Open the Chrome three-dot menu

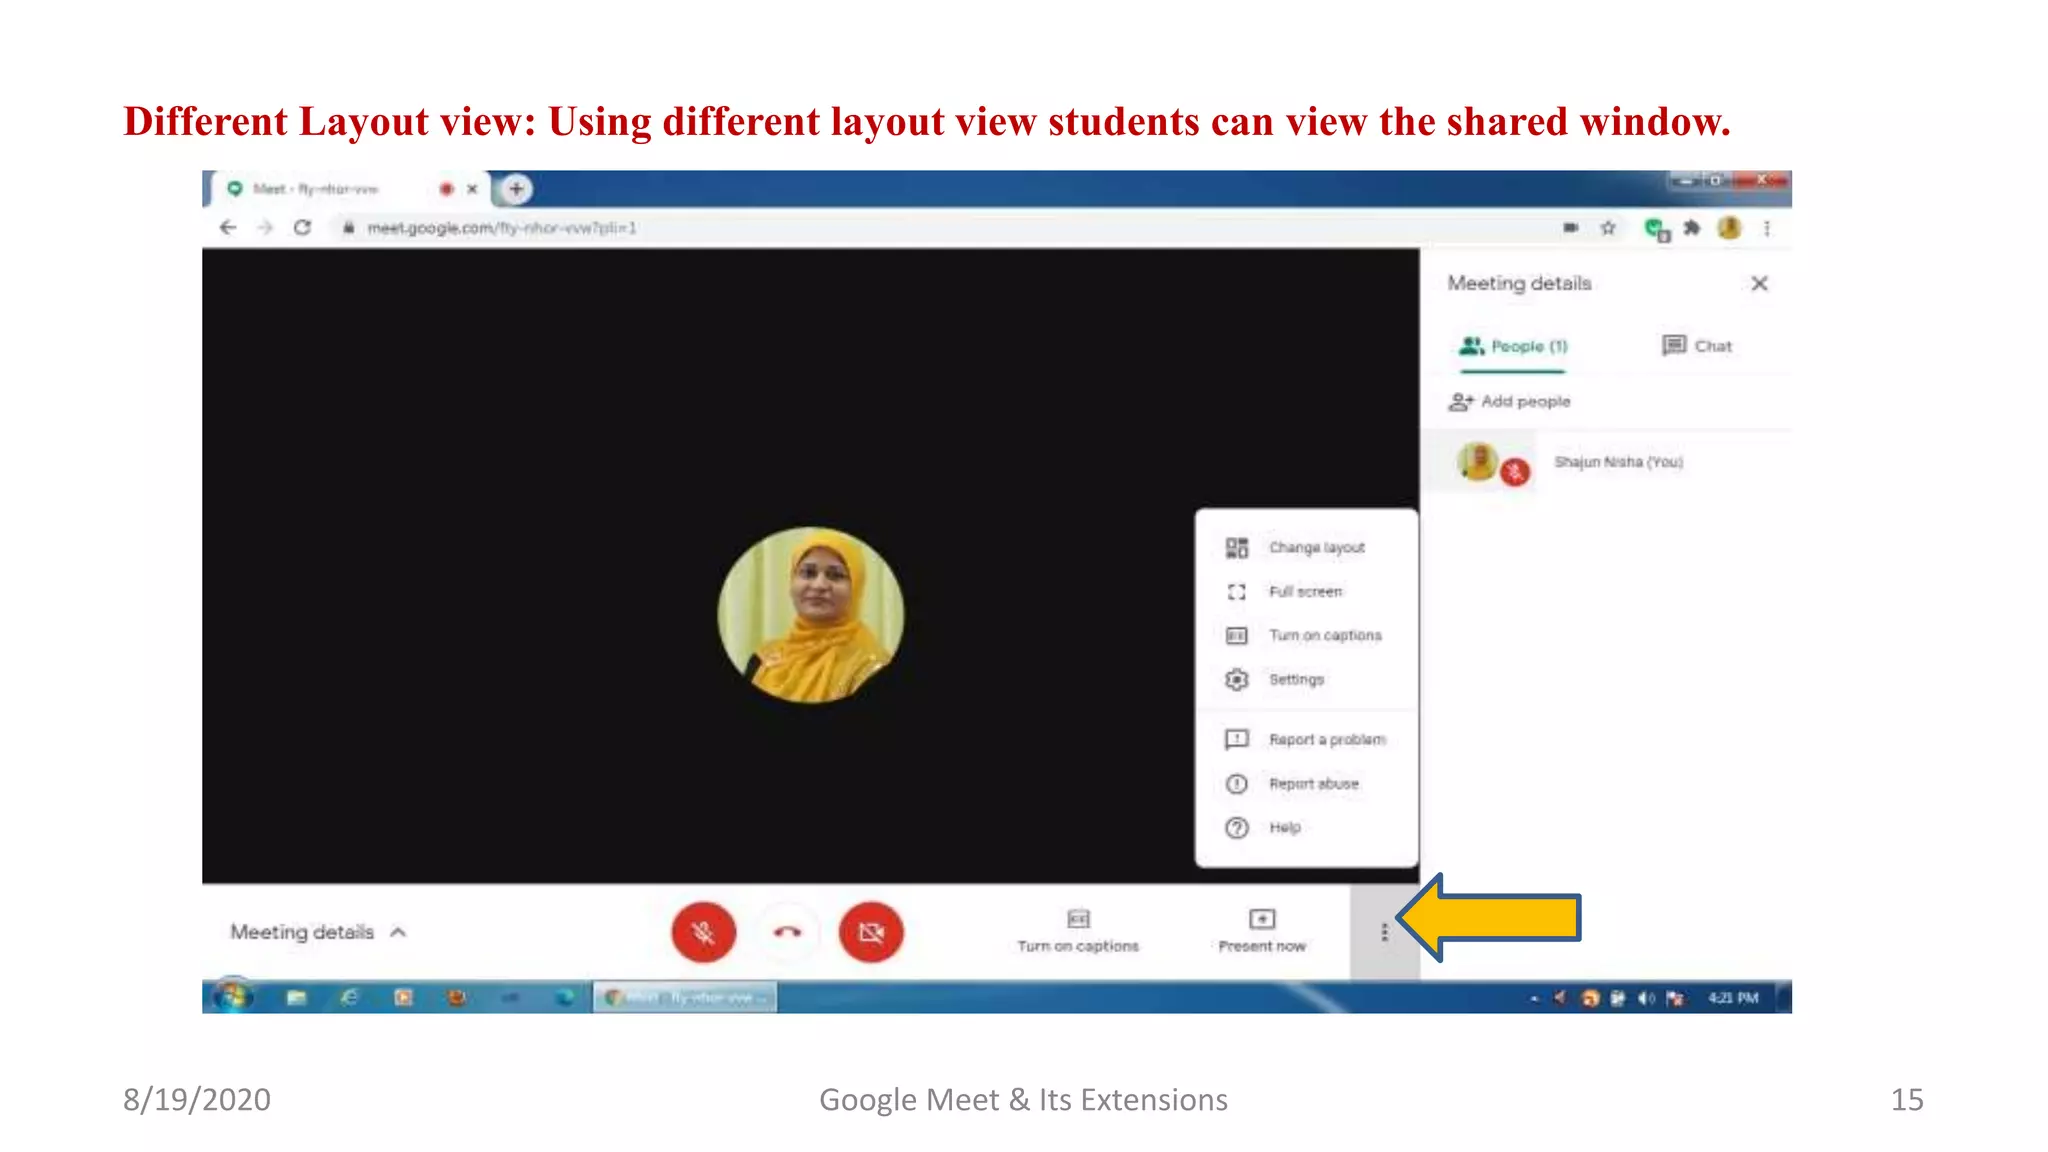click(1767, 228)
